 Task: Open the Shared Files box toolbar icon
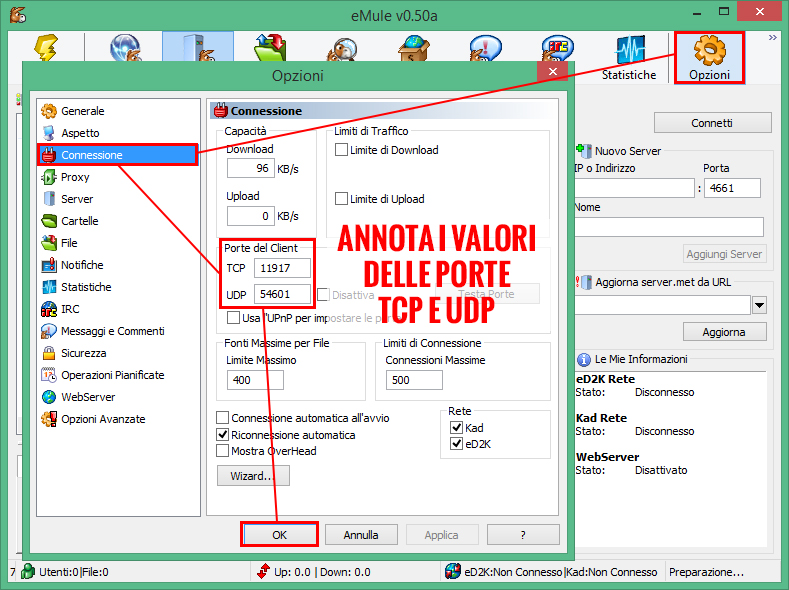point(414,48)
